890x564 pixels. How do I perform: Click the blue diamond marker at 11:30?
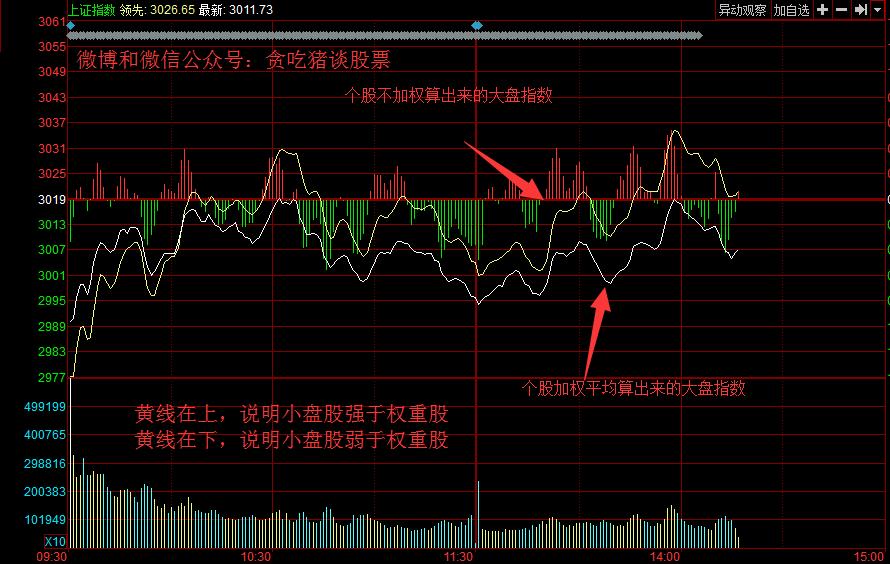tap(477, 26)
